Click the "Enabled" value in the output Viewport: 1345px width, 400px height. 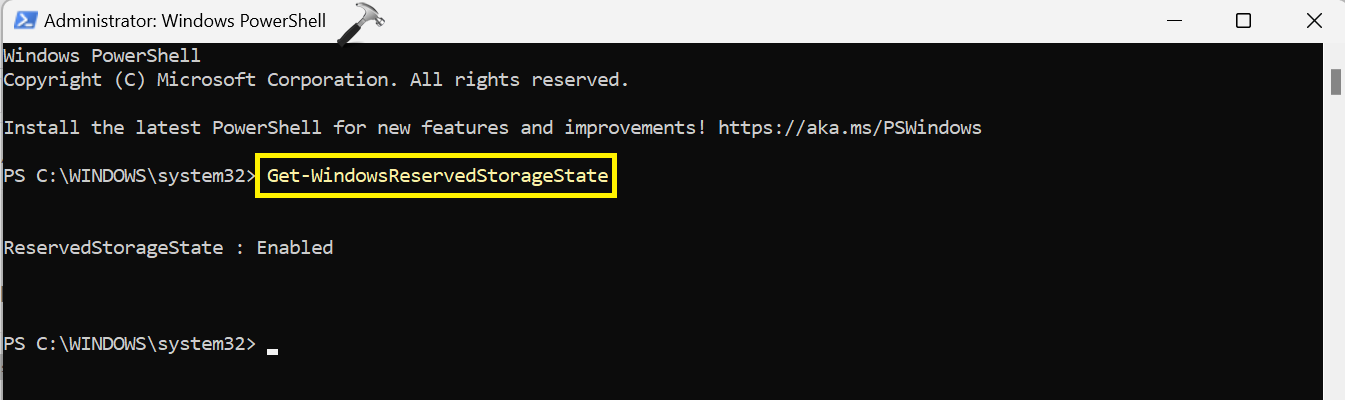pos(295,248)
